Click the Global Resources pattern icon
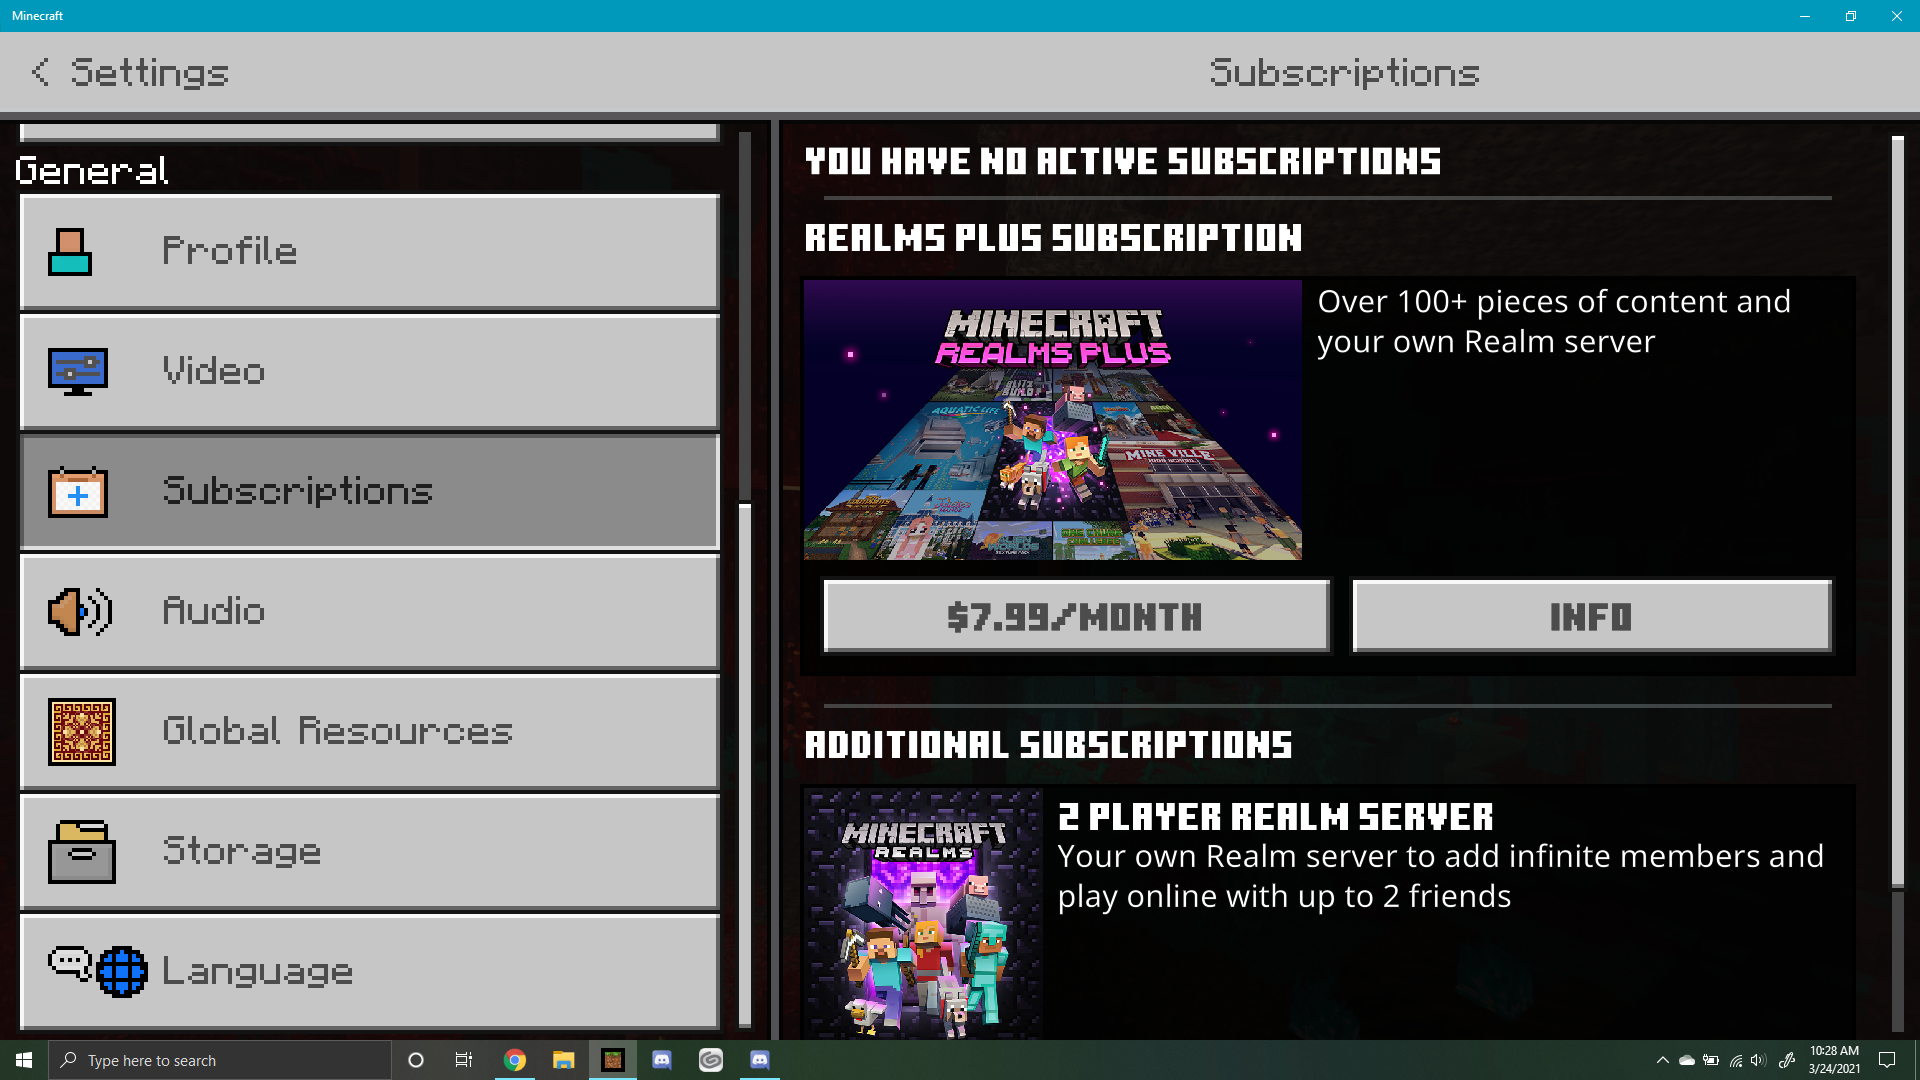 [82, 732]
